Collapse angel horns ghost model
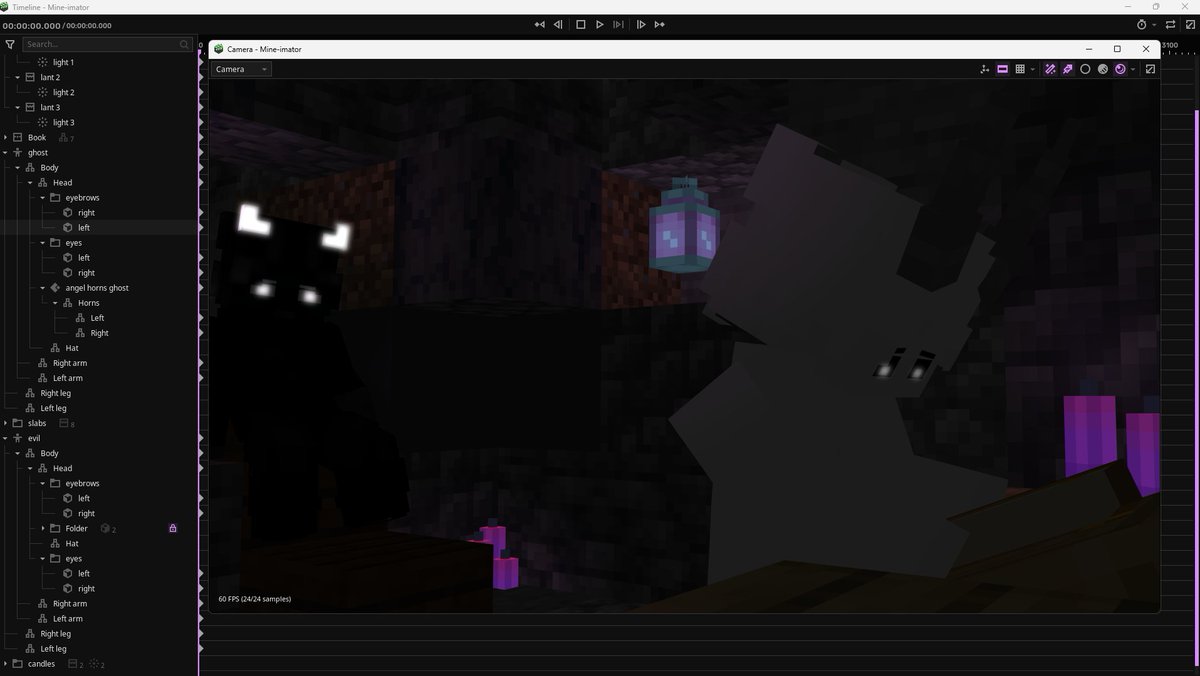Screen dimensions: 1200x676 point(43,287)
